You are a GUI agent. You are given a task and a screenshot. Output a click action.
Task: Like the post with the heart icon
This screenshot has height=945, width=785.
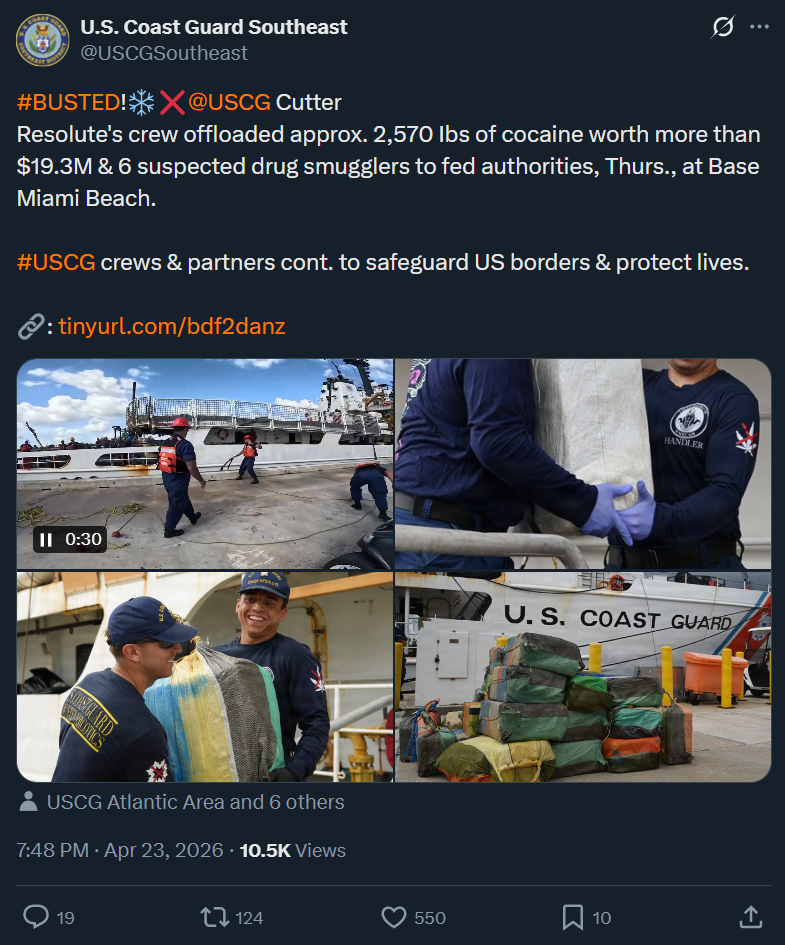[x=394, y=917]
